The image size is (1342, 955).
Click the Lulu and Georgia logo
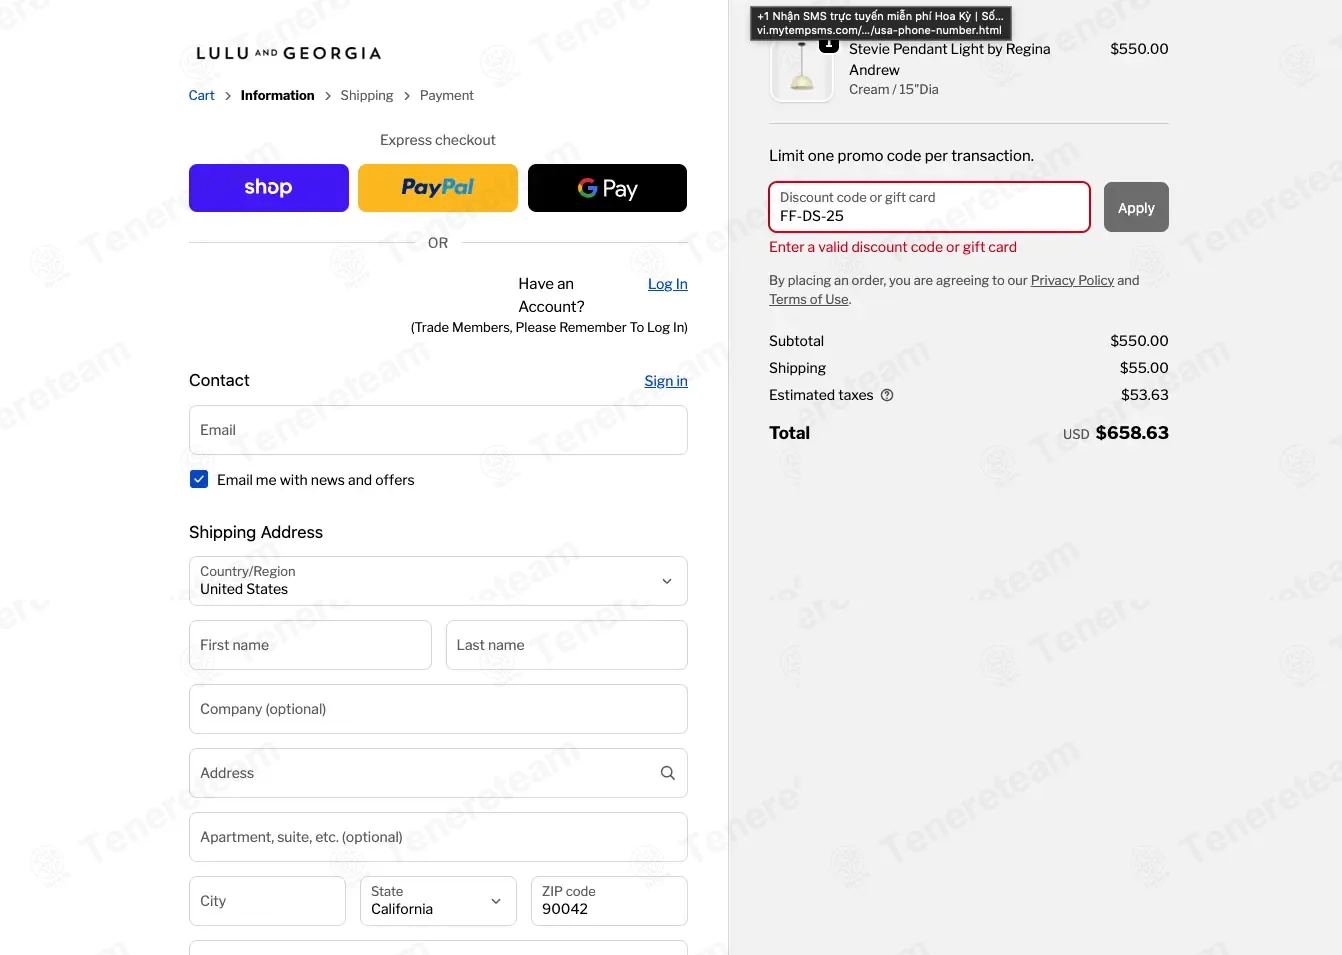pyautogui.click(x=288, y=53)
